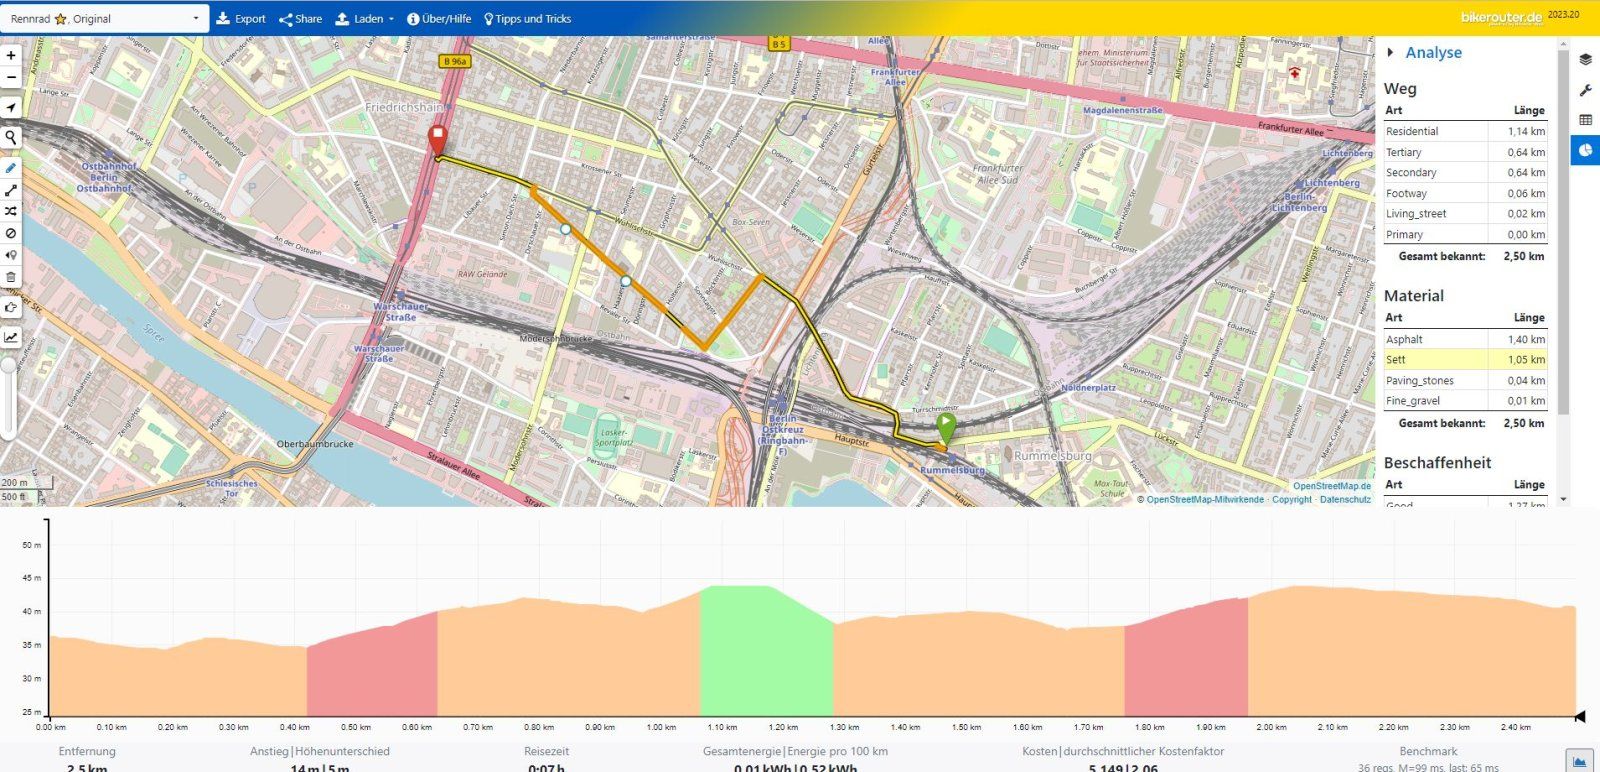Click the locate-me arrow icon

(x=11, y=108)
